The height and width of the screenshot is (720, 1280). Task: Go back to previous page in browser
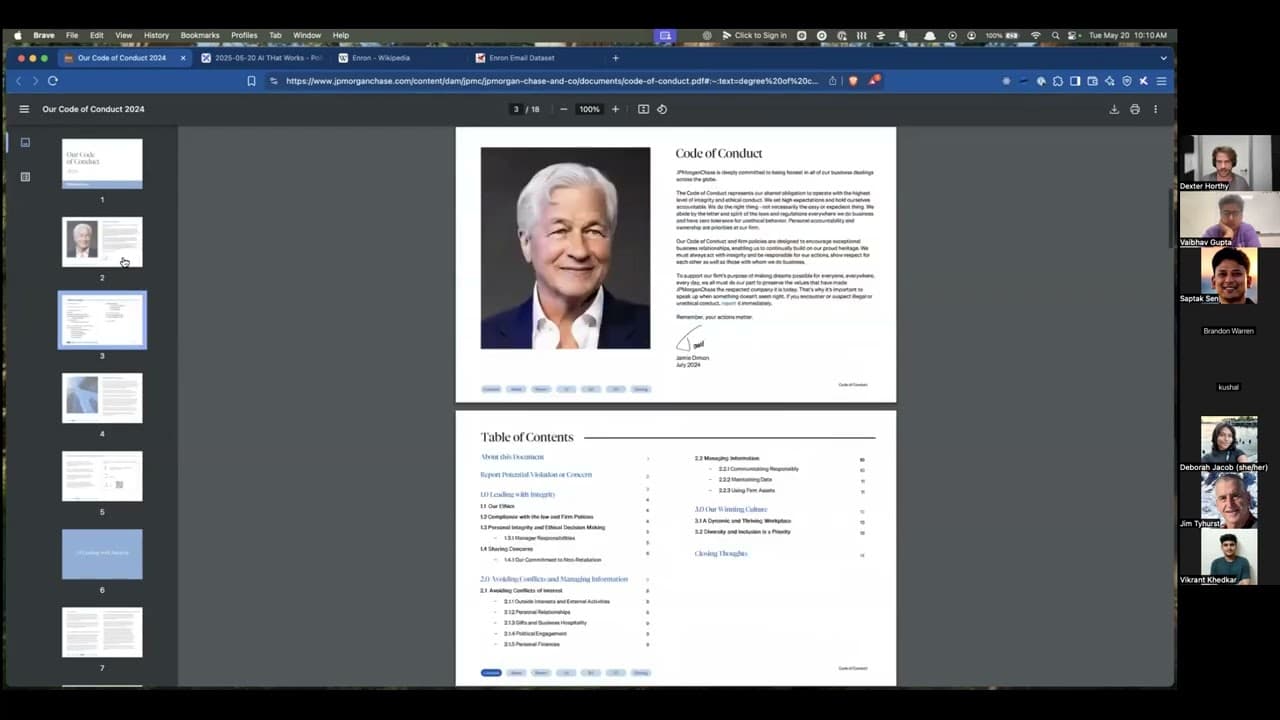coord(18,81)
